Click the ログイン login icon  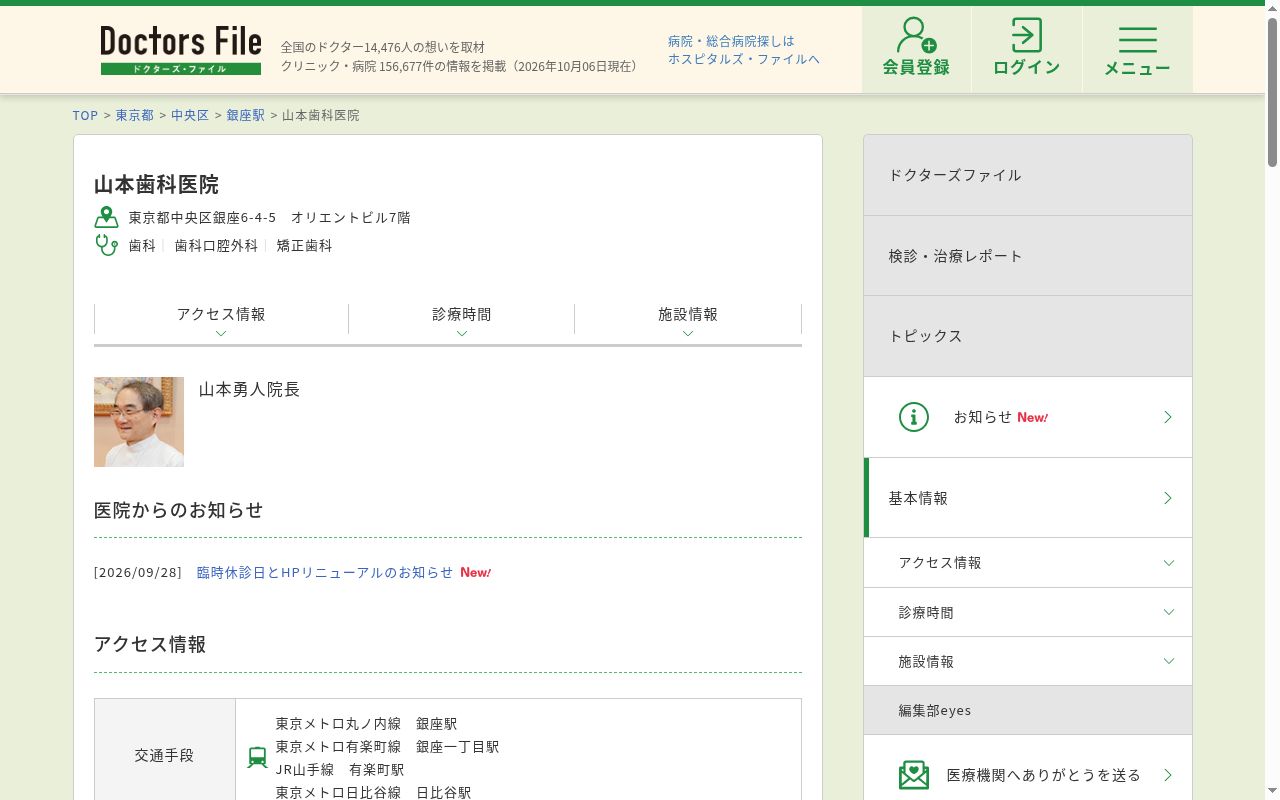(1026, 35)
